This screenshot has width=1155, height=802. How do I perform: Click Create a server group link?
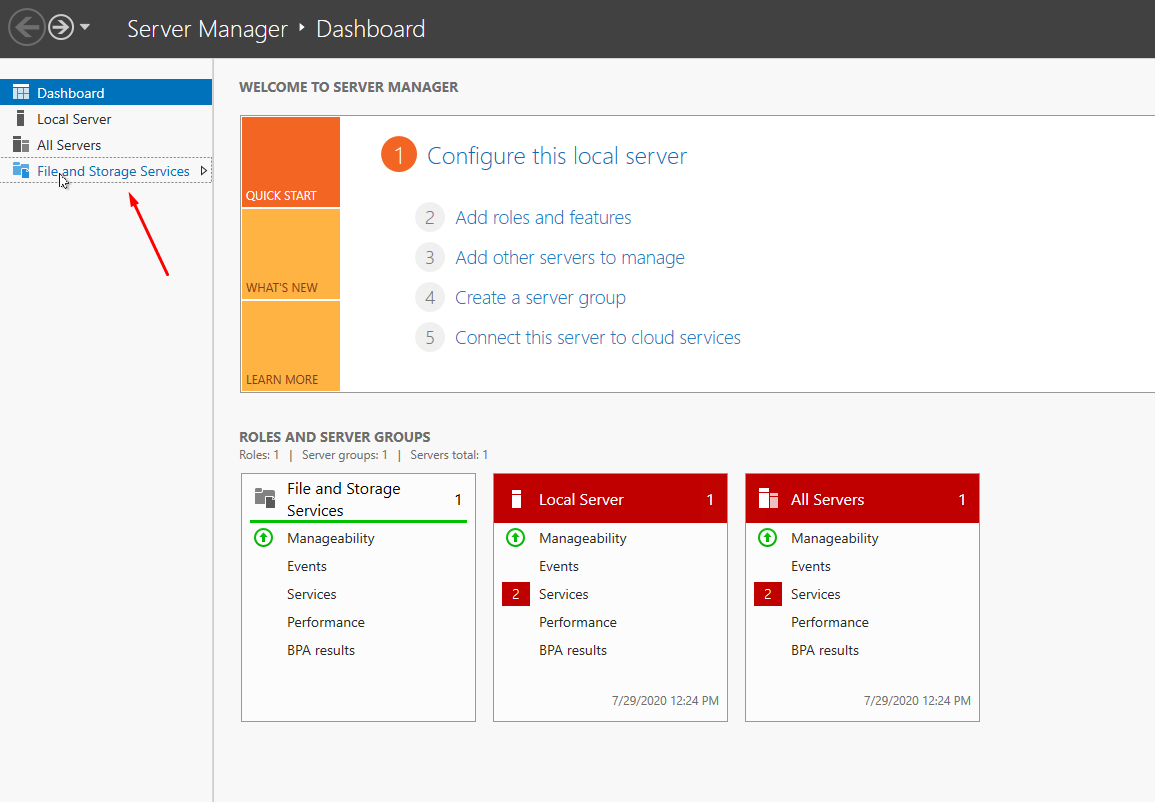540,298
